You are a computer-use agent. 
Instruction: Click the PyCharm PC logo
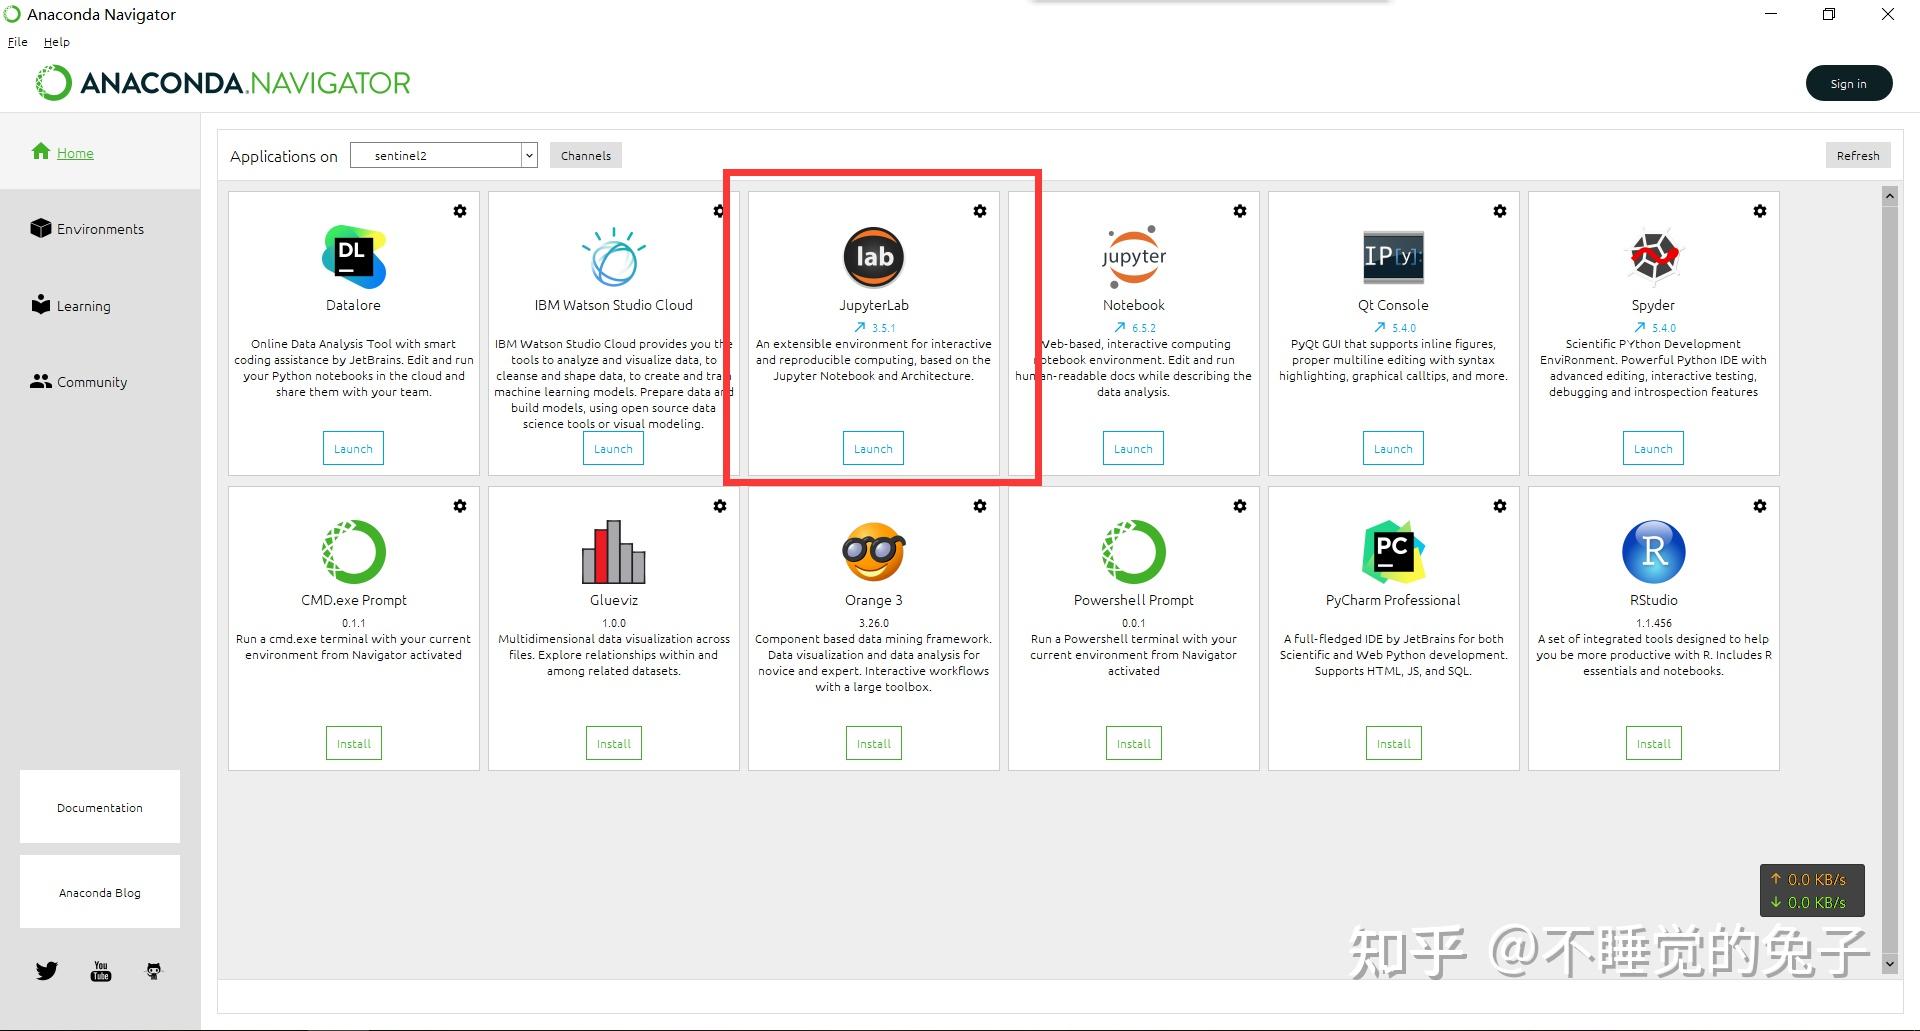(x=1394, y=552)
